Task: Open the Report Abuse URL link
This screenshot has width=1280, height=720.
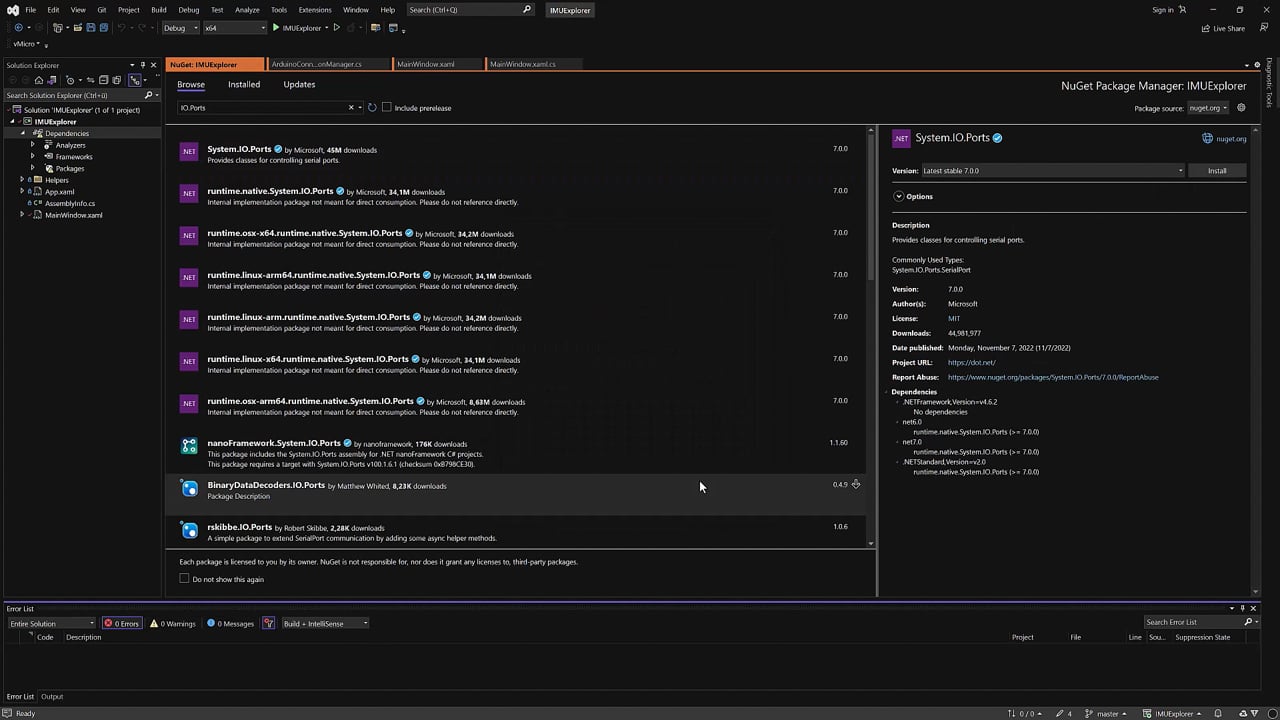Action: [1053, 377]
